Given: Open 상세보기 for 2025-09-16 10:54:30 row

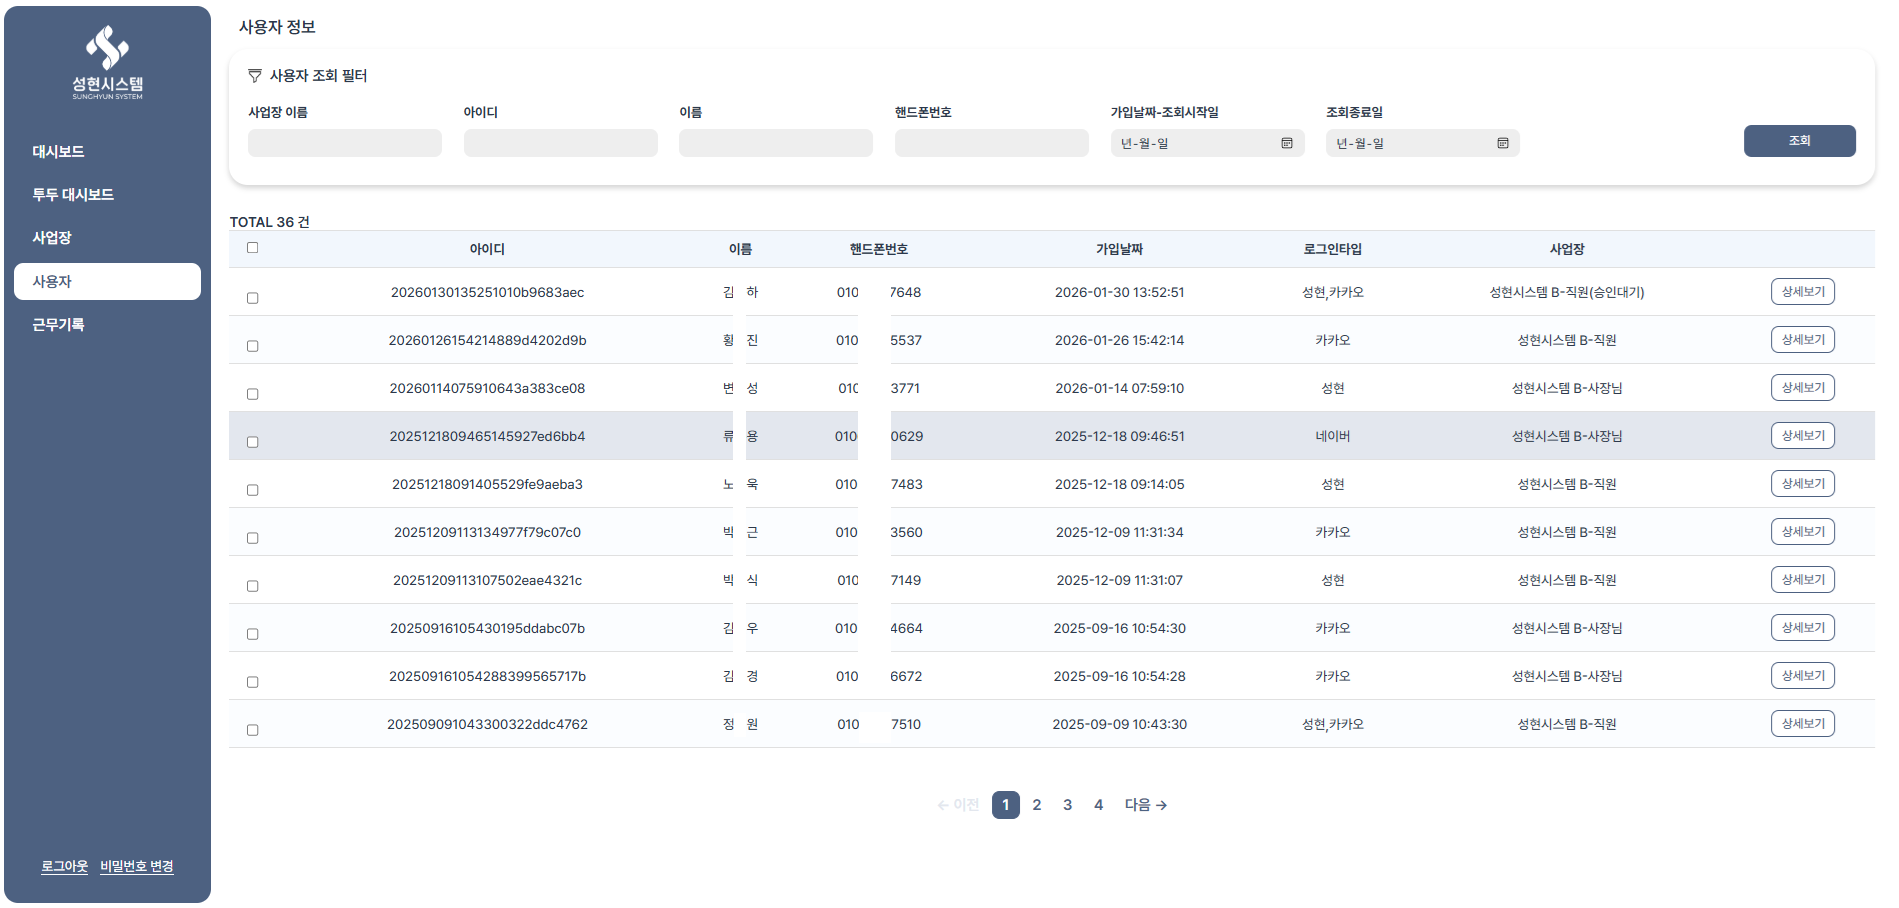Looking at the screenshot, I should [x=1803, y=628].
